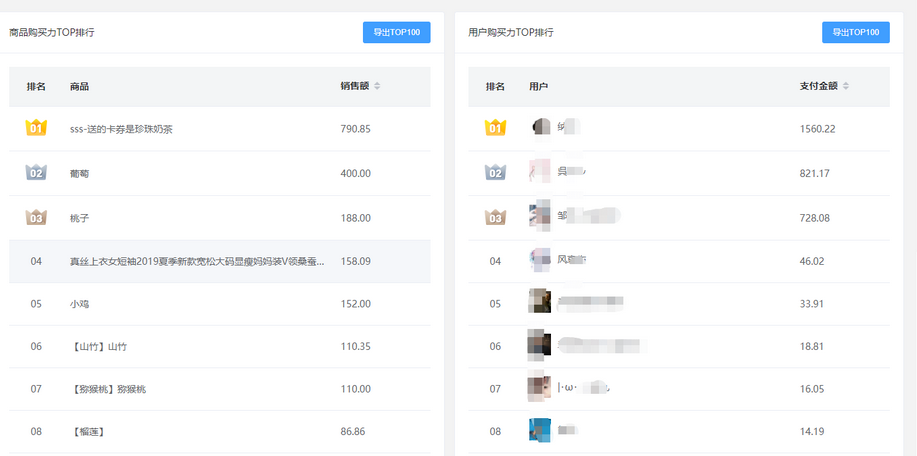This screenshot has width=917, height=456.
Task: Sort products by 销售额 column arrows
Action: pos(377,86)
